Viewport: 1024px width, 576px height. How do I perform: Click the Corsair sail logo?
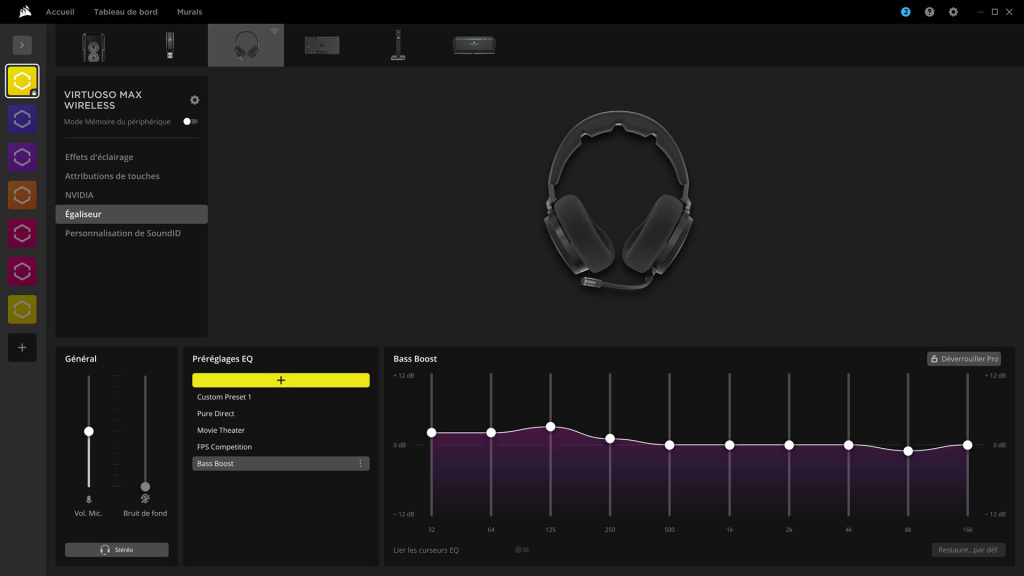coord(25,11)
